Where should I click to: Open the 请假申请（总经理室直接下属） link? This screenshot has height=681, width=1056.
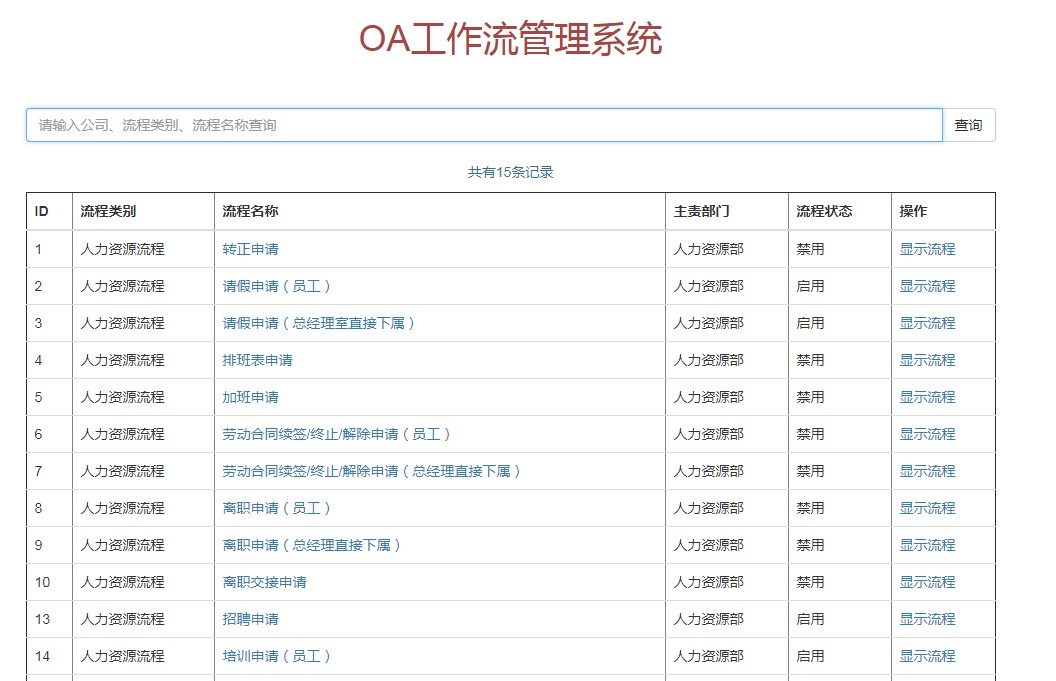[319, 323]
